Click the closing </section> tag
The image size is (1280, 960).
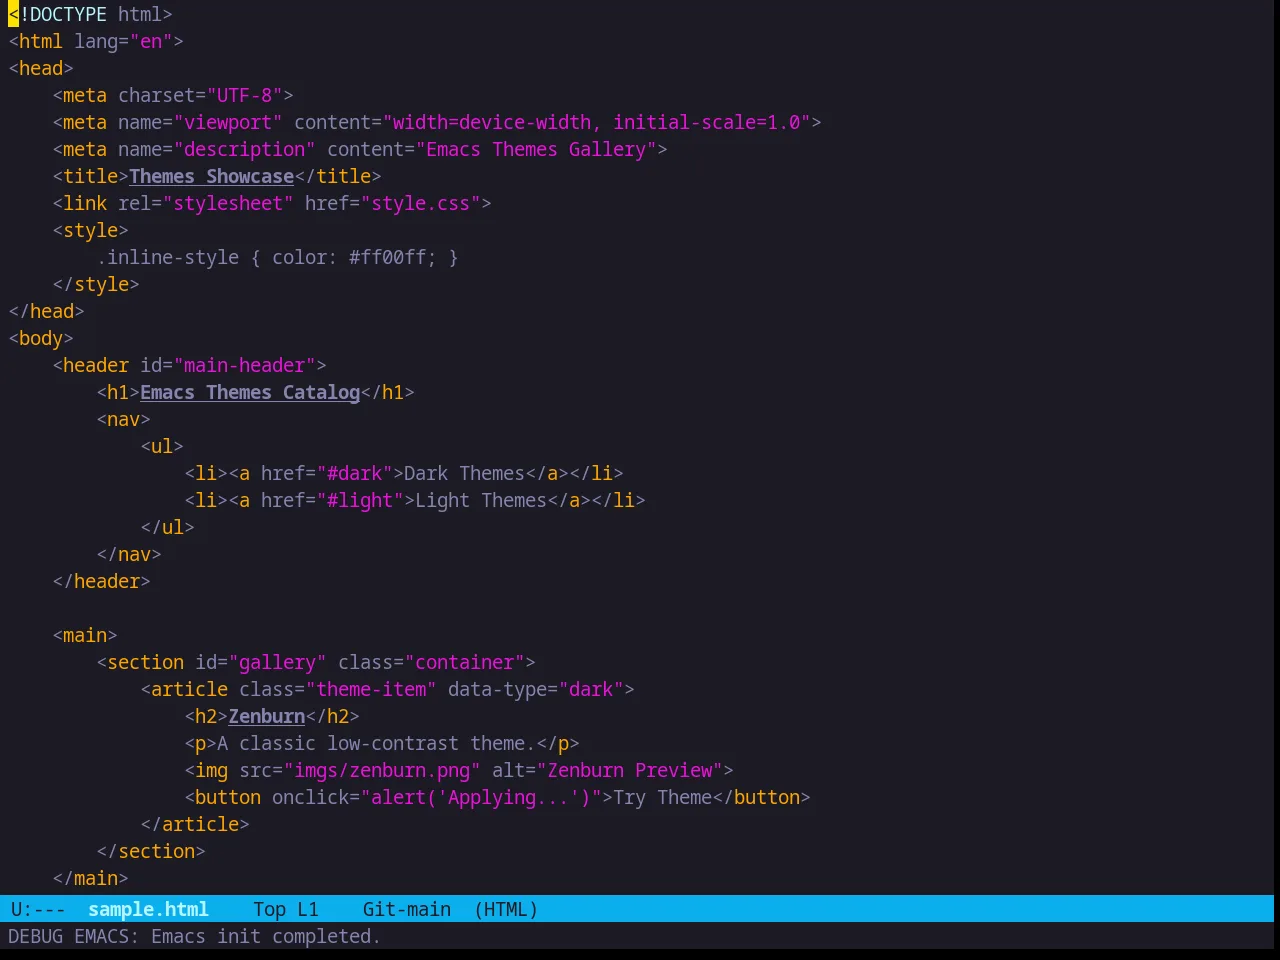coord(151,851)
